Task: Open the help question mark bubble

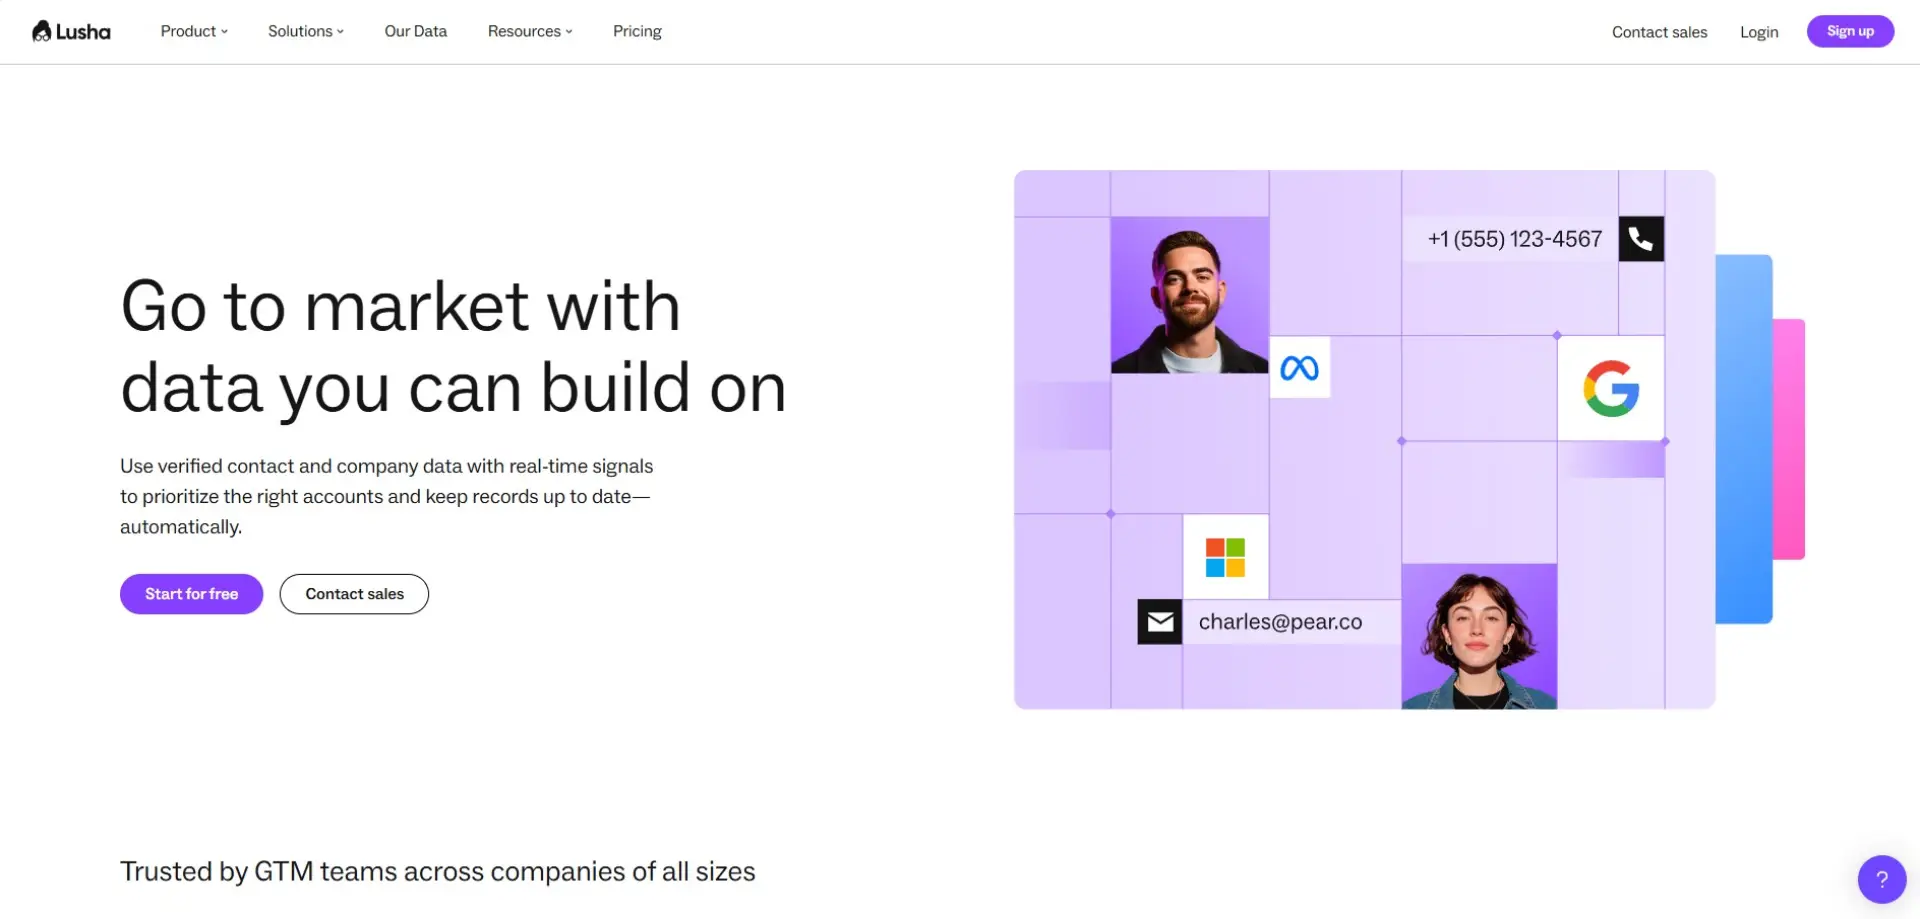Action: [1882, 879]
